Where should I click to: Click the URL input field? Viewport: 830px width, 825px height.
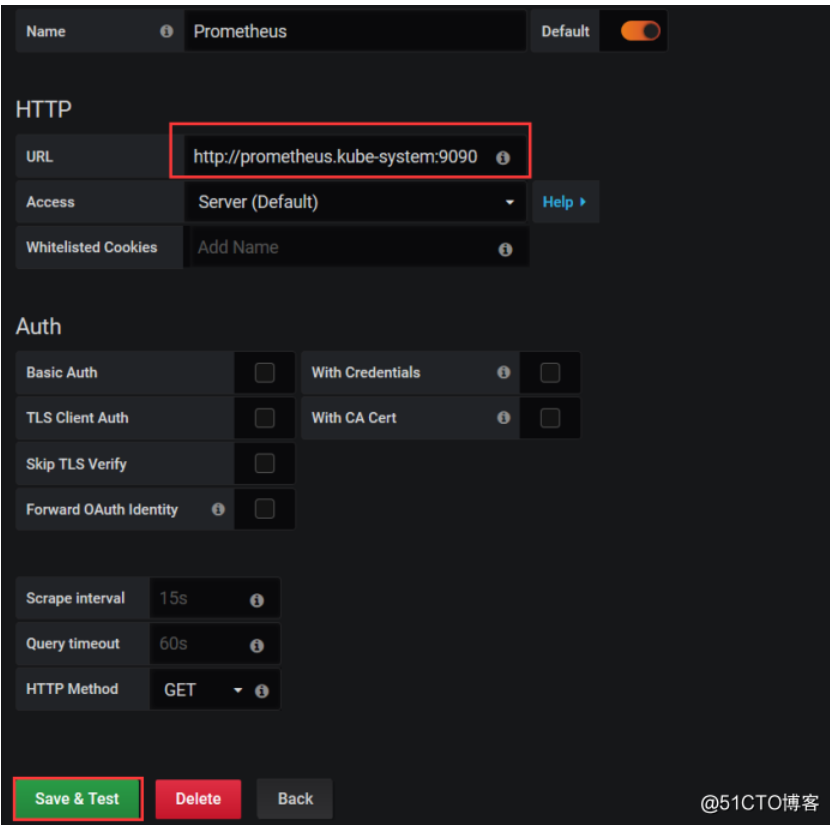[355, 157]
